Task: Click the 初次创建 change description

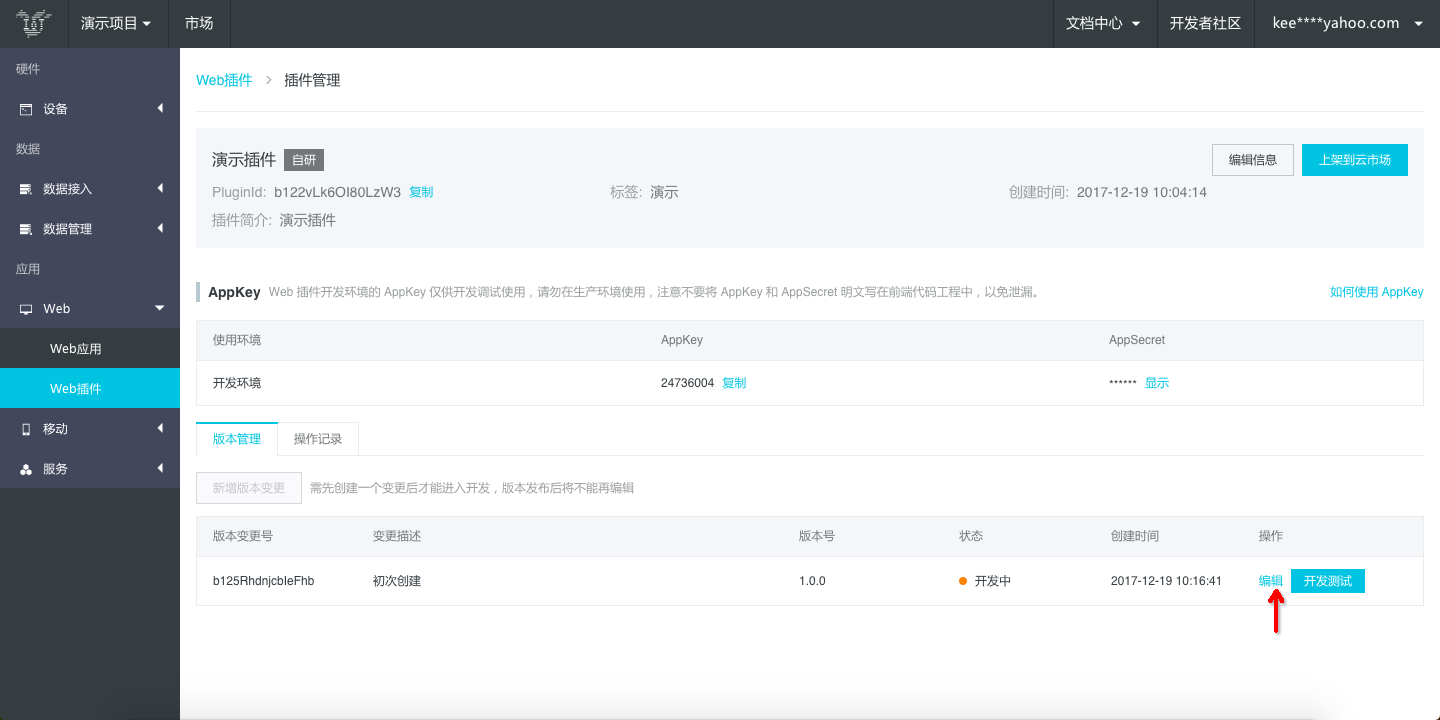Action: (397, 581)
